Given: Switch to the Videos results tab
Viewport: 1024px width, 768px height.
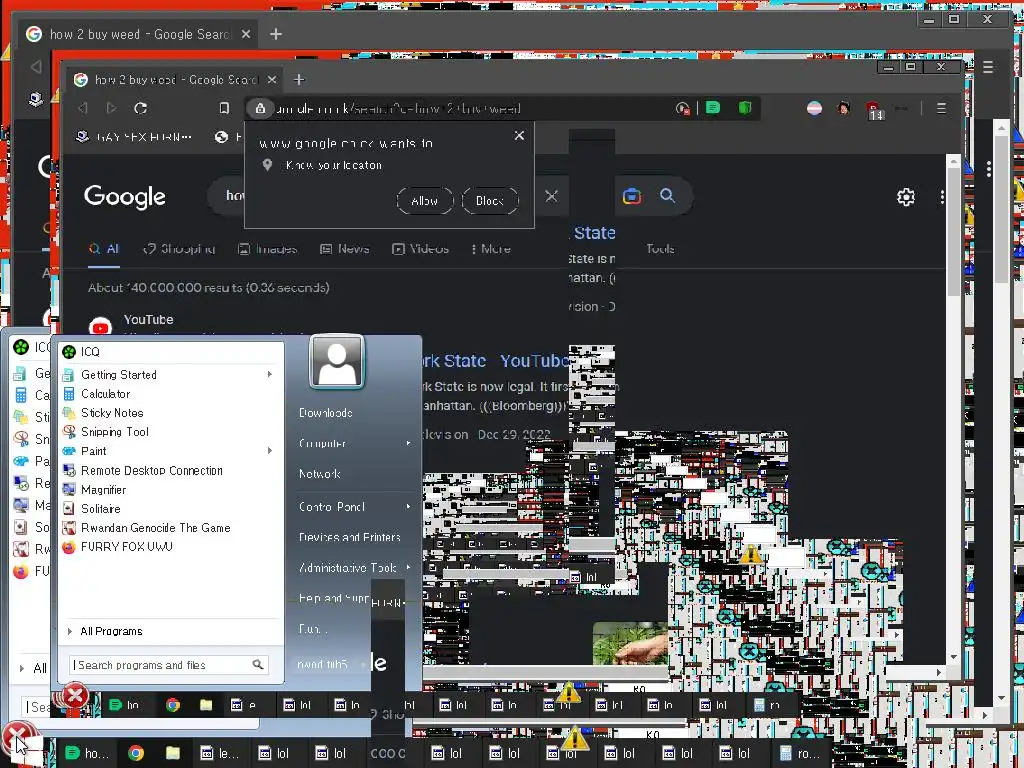Looking at the screenshot, I should coord(421,249).
